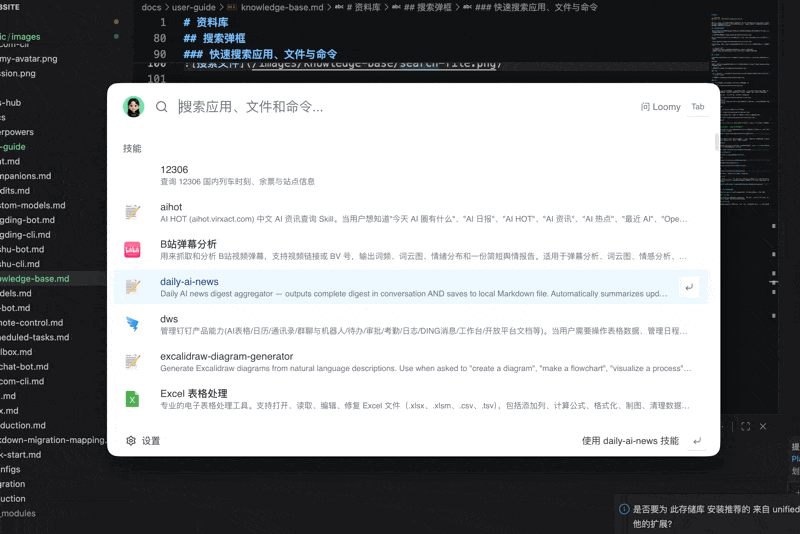This screenshot has height=534, width=800.
Task: Open shu-bot.md in the explorer
Action: pyautogui.click(x=22, y=249)
